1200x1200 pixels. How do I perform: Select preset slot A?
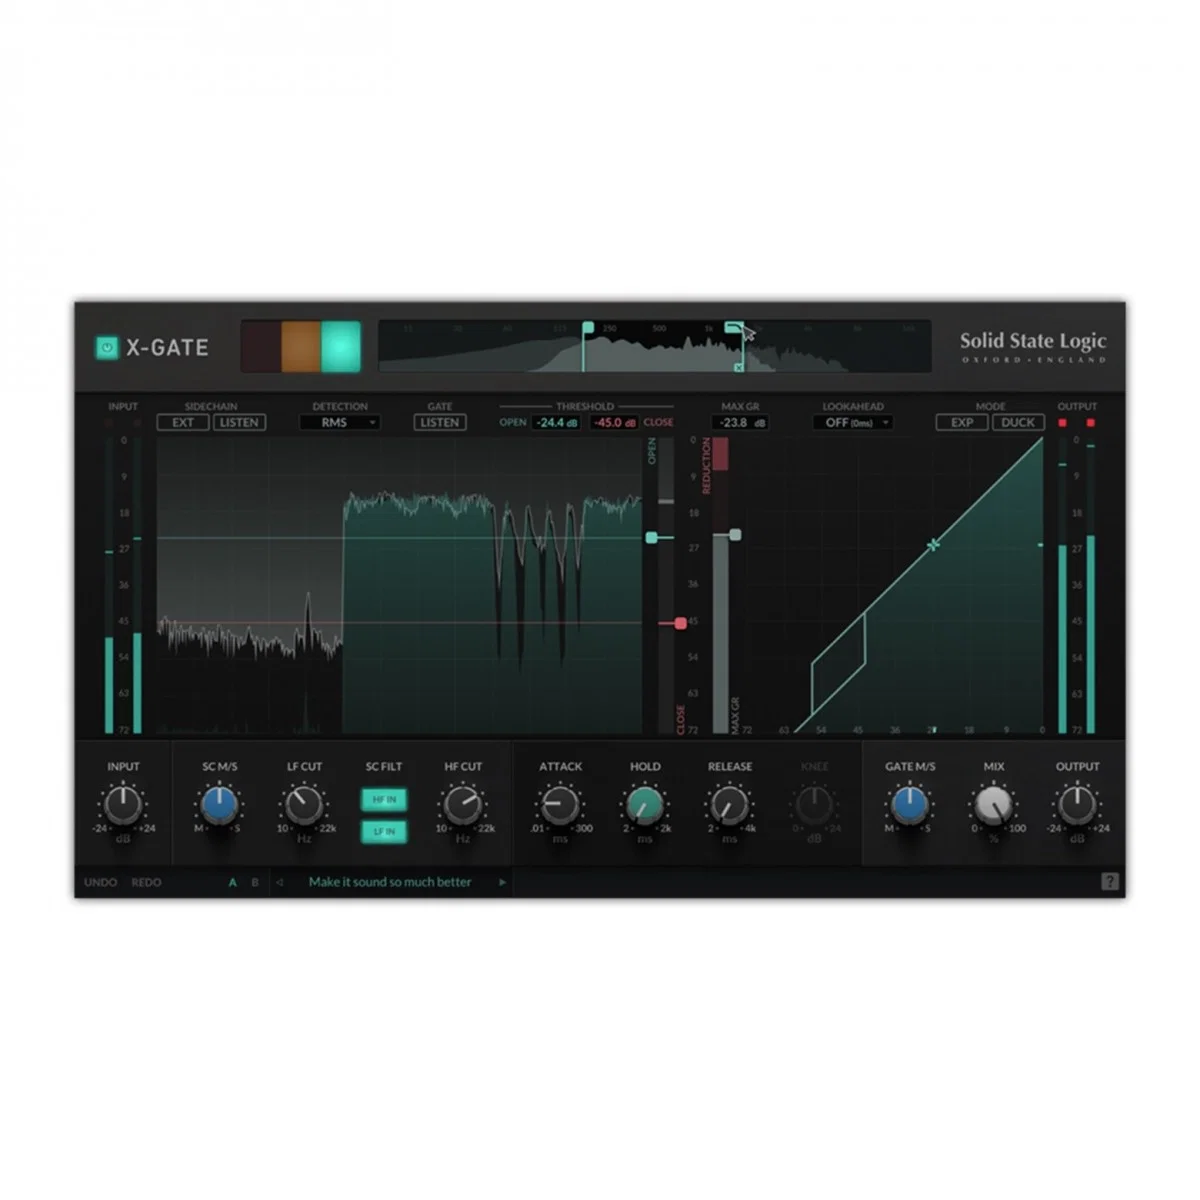click(233, 882)
